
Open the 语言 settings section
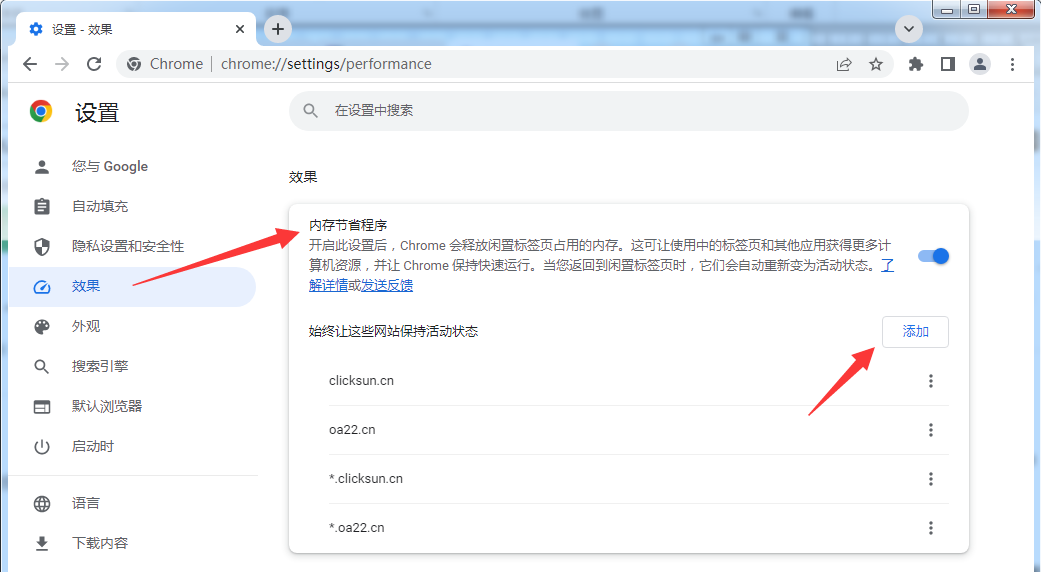(x=133, y=504)
